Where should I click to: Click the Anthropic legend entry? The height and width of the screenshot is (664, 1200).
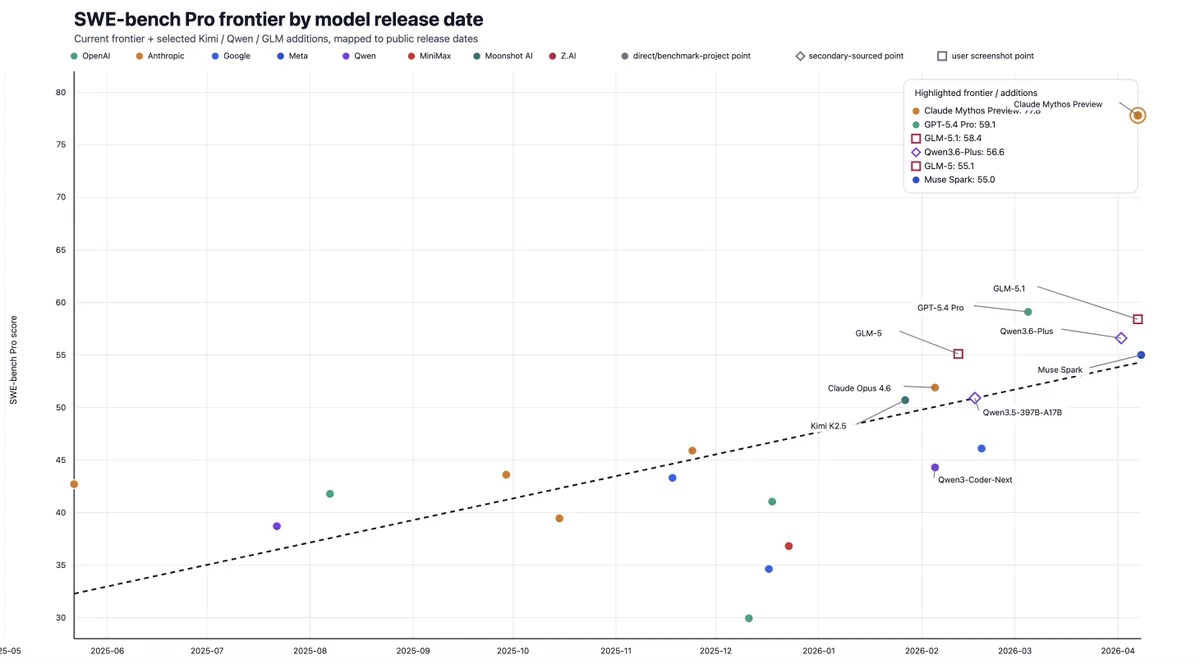tap(160, 56)
